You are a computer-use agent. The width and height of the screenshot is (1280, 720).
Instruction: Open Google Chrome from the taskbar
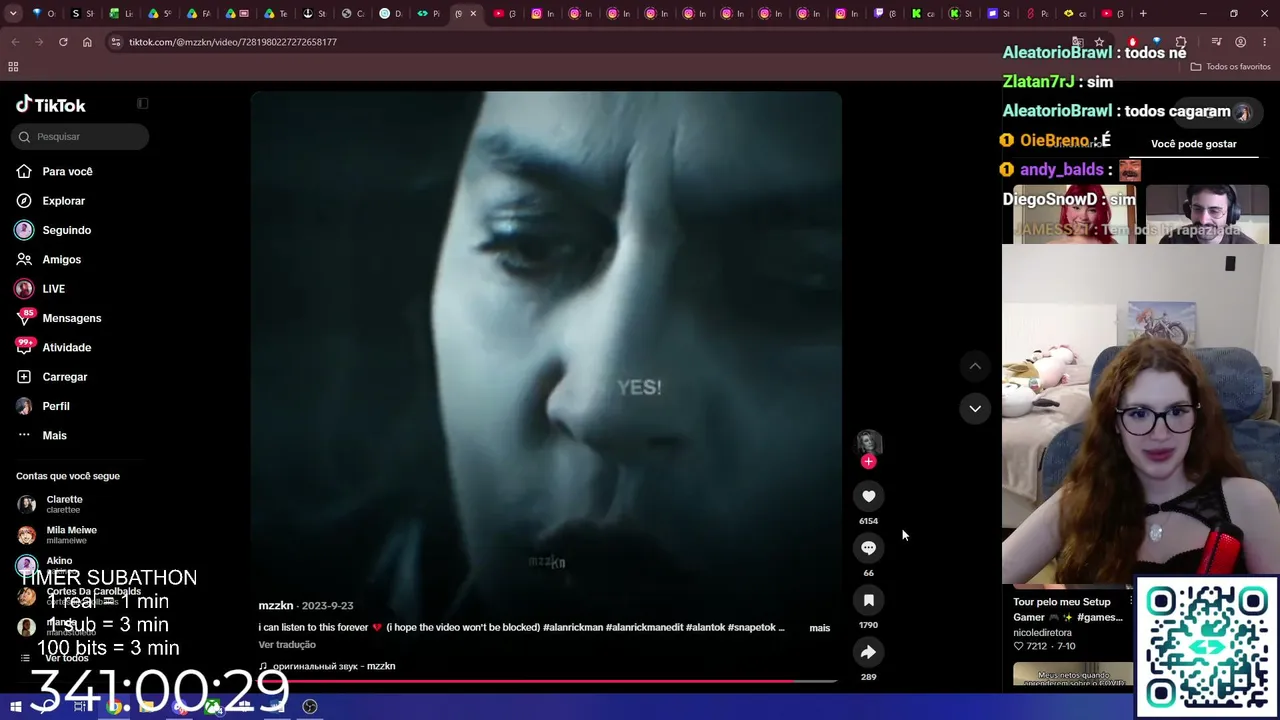click(x=115, y=707)
